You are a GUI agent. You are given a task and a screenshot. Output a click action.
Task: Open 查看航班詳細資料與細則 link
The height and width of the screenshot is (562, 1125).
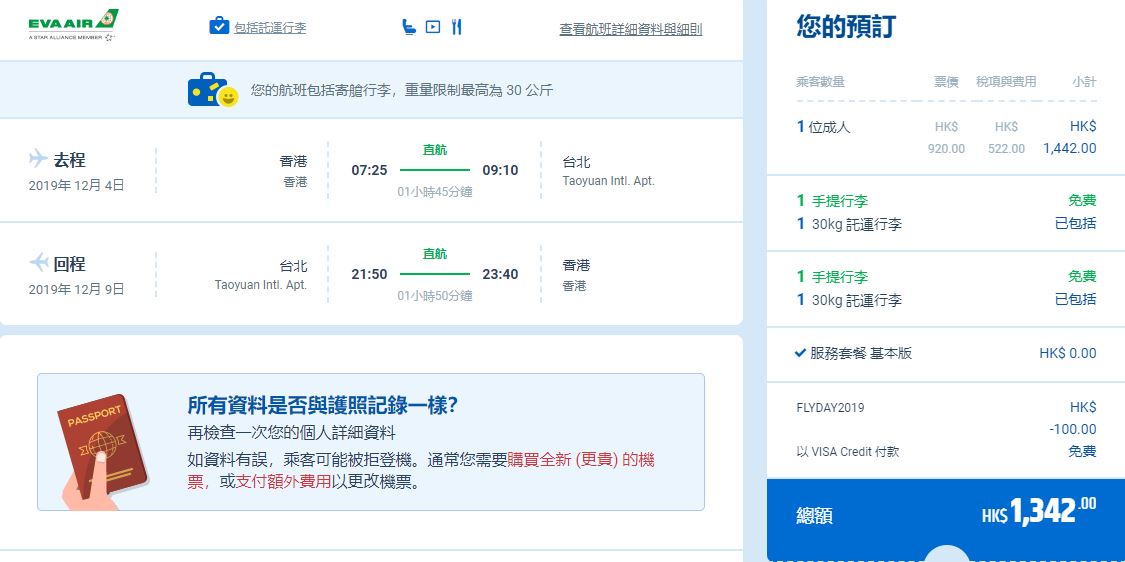(x=631, y=29)
